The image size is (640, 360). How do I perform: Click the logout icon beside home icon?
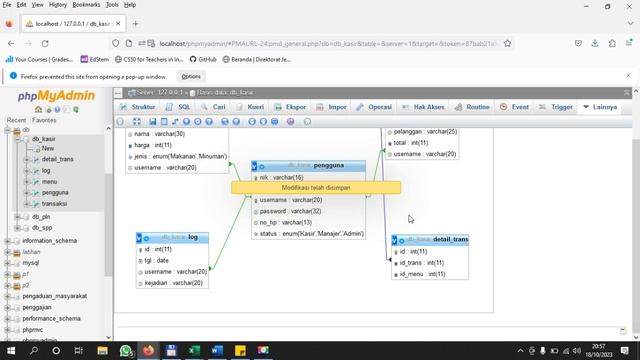click(48, 109)
